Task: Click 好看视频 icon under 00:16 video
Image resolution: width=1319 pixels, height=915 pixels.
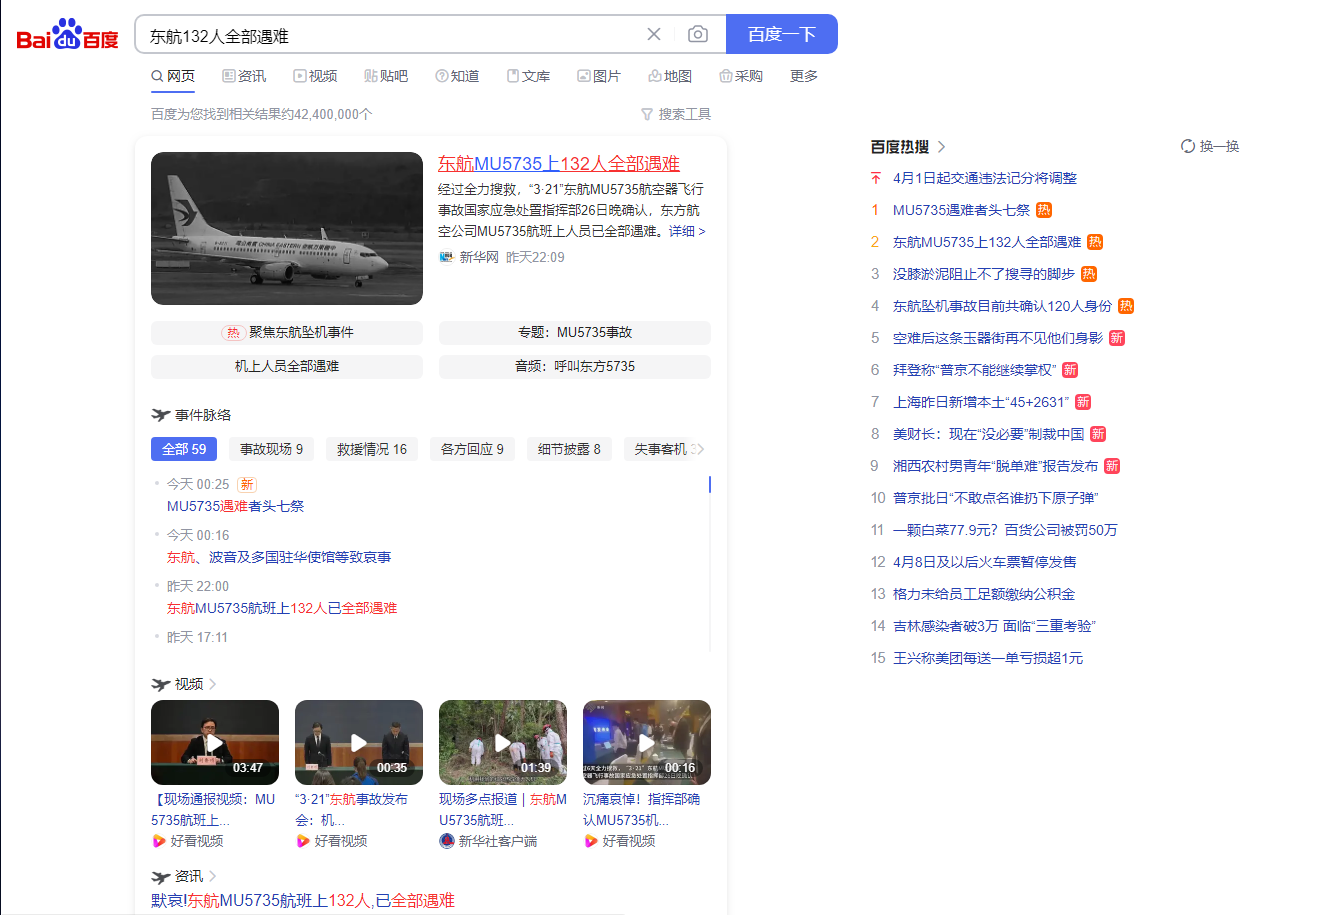Action: [x=591, y=841]
